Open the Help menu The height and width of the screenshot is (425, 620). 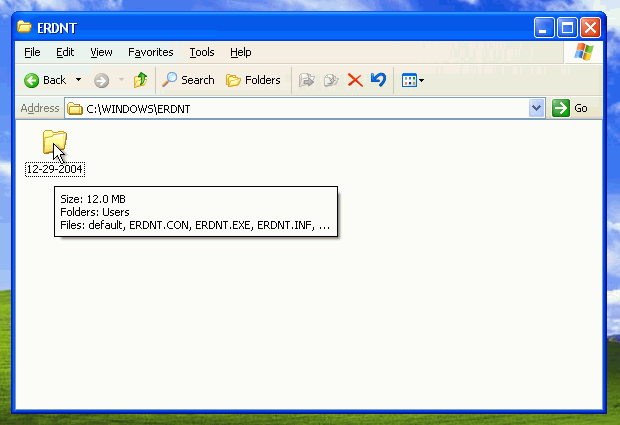point(240,52)
